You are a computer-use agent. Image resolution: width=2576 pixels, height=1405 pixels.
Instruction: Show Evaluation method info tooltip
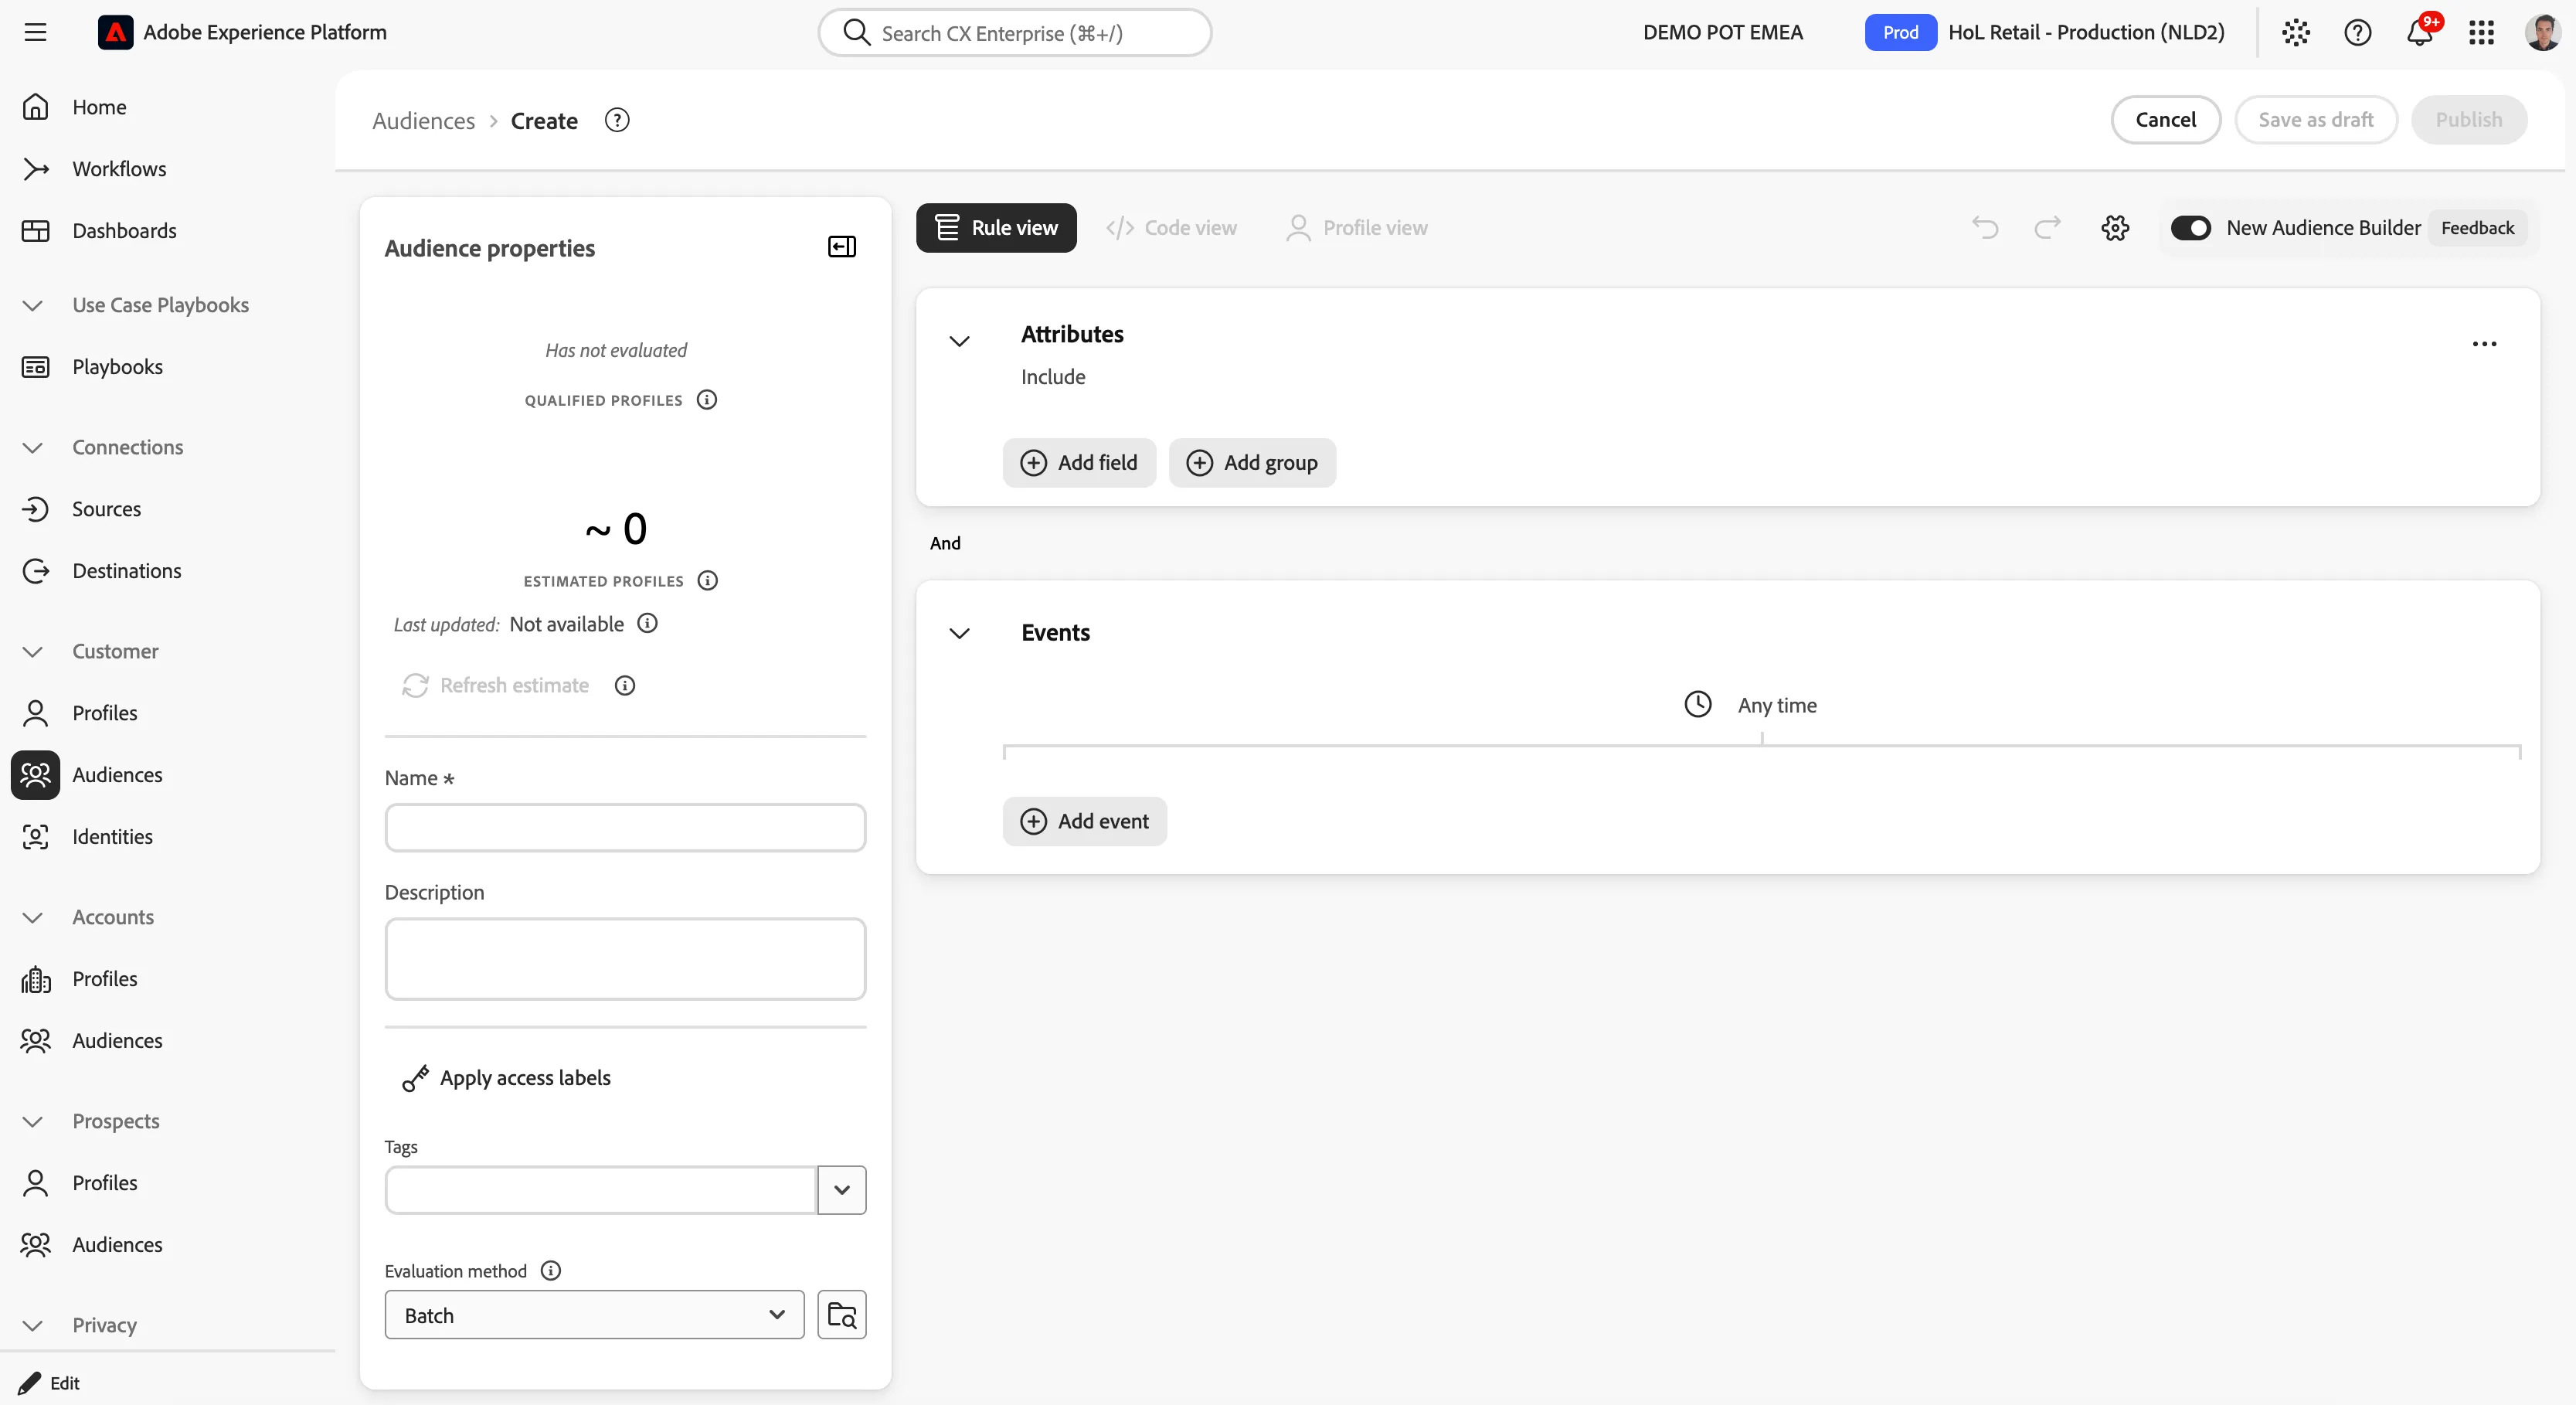(x=551, y=1270)
